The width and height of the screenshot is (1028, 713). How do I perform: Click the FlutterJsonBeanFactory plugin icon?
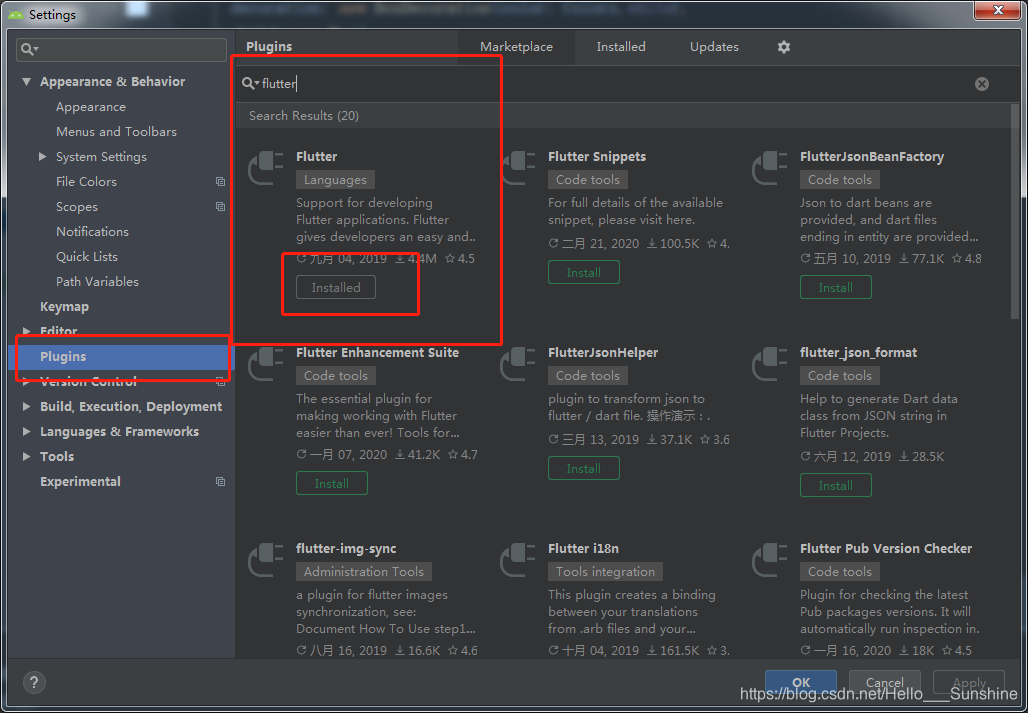coord(769,169)
